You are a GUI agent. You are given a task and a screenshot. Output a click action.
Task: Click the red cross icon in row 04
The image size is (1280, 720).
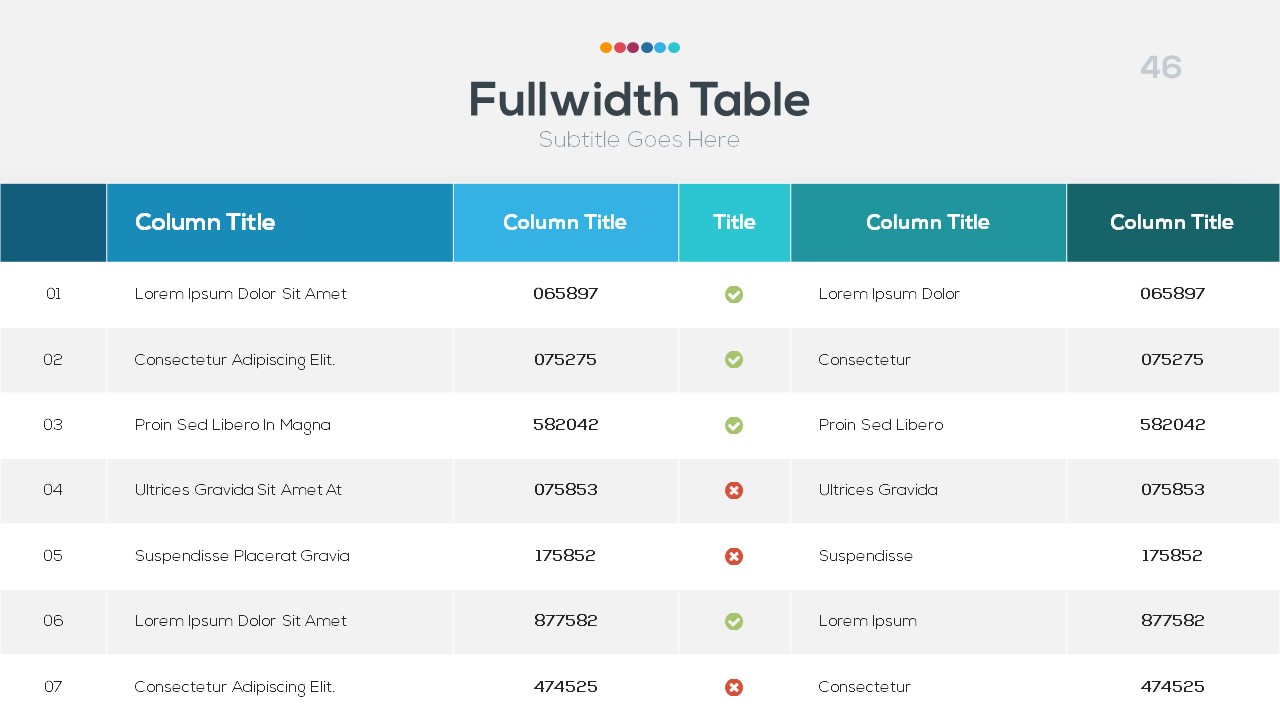[x=734, y=490]
